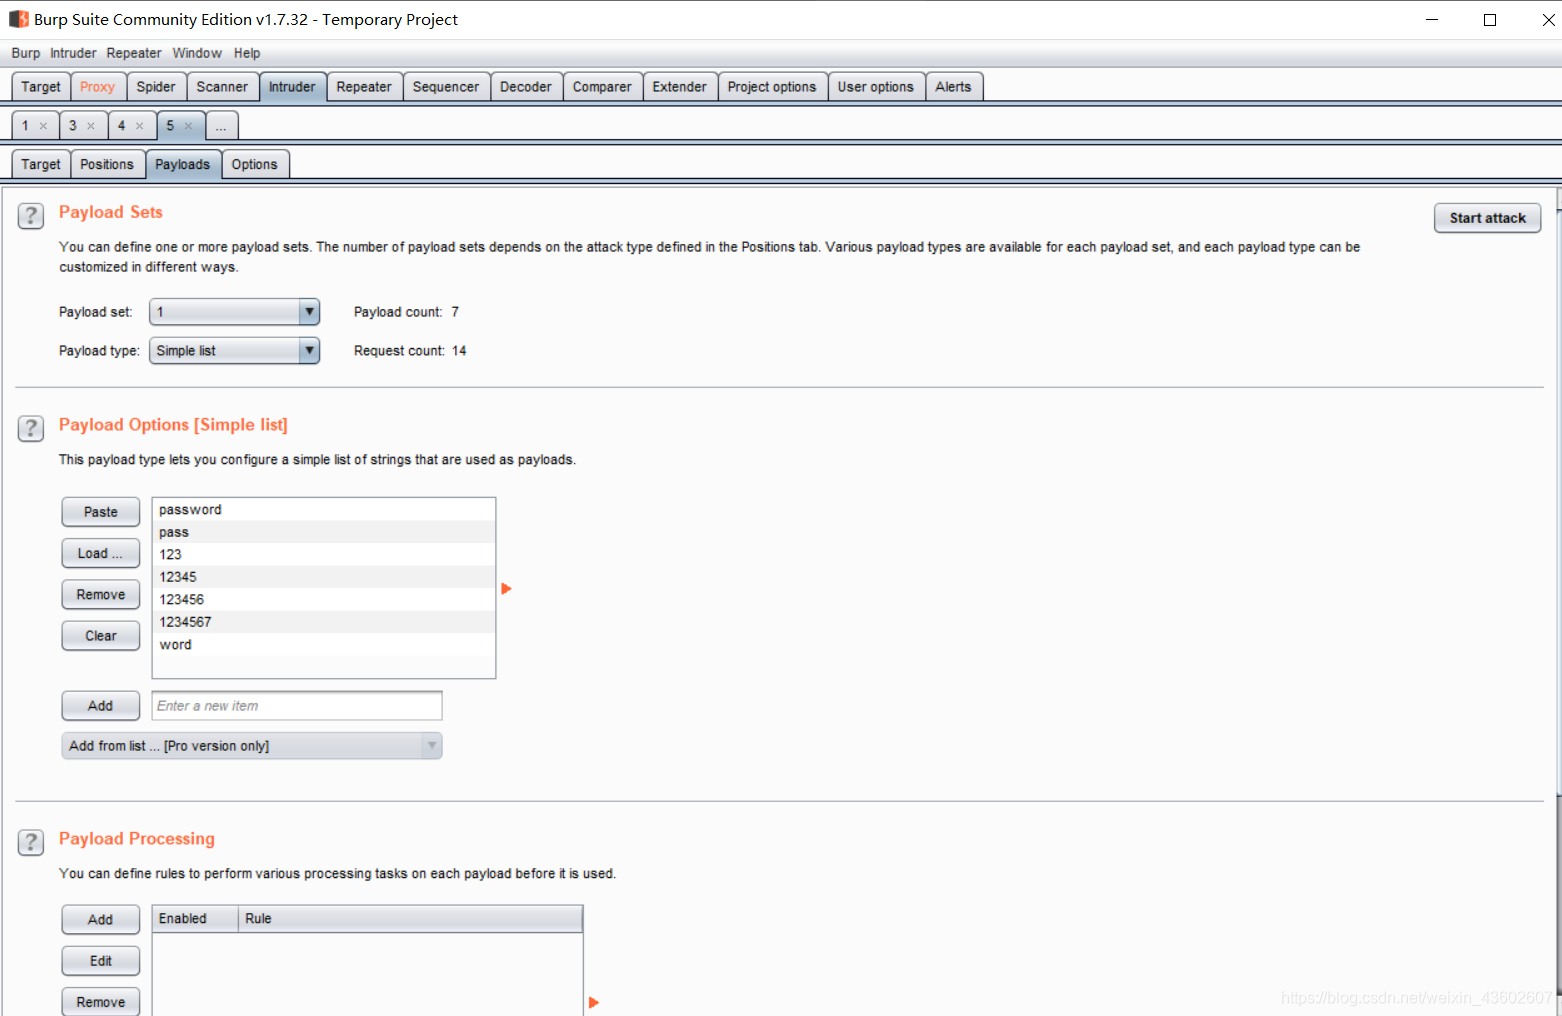
Task: Remove a payload processing rule
Action: pyautogui.click(x=101, y=1002)
